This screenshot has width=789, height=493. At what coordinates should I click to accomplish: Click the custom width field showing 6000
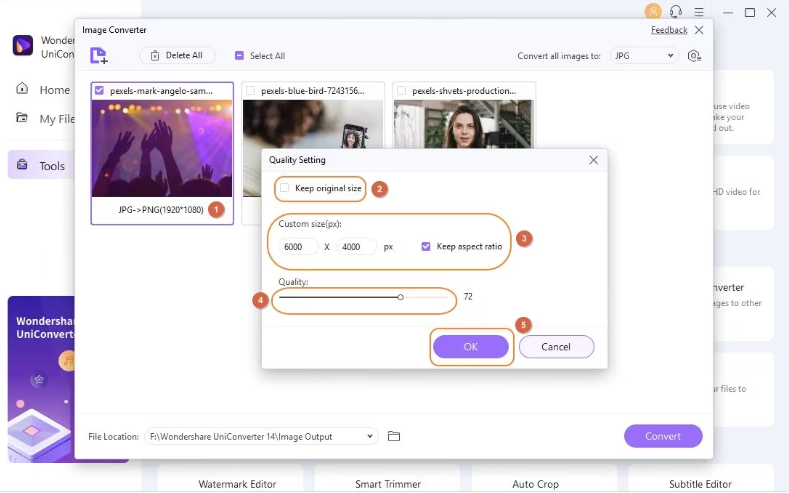299,247
